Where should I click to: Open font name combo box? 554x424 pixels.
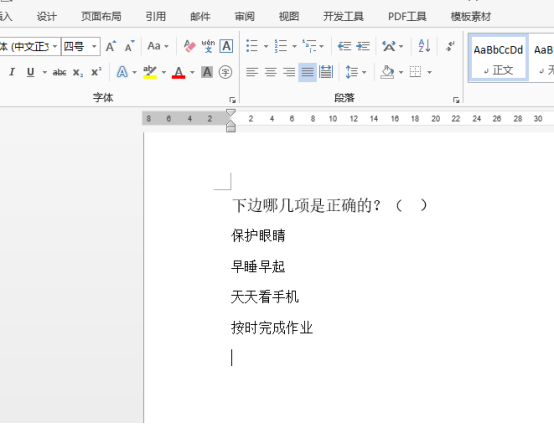click(30, 46)
